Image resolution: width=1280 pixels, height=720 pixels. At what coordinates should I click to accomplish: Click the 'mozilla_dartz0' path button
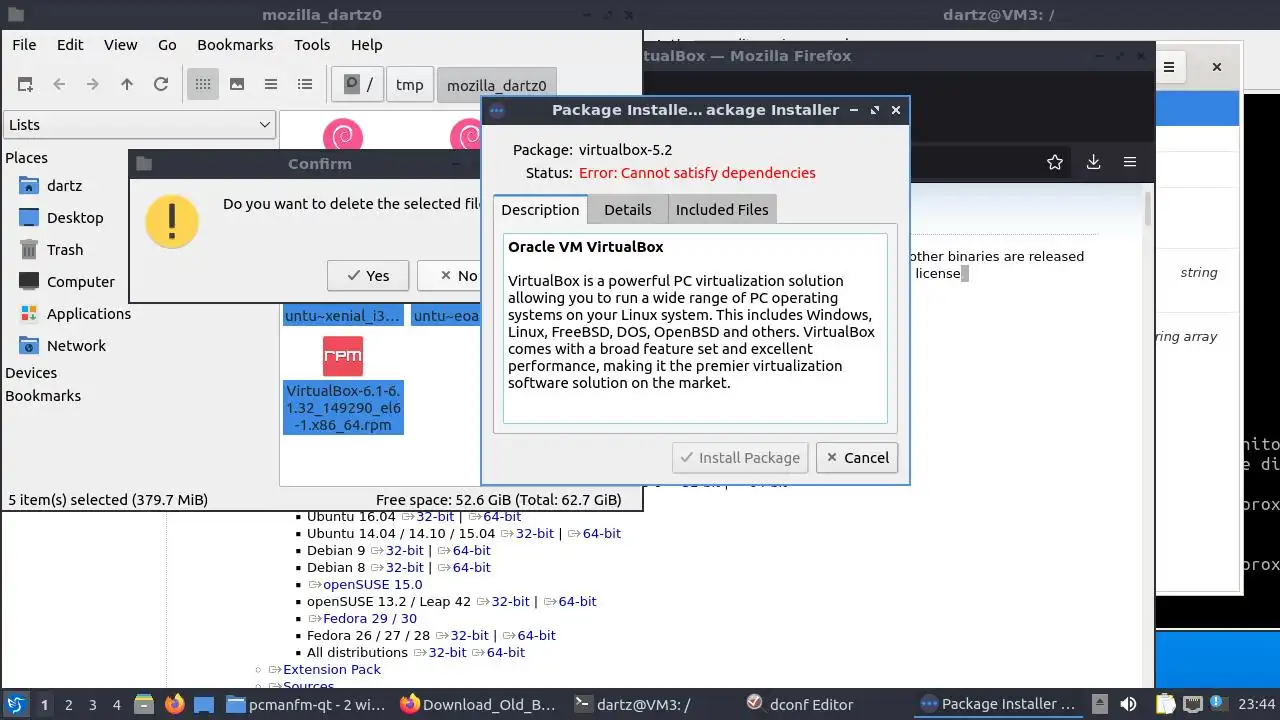(497, 85)
